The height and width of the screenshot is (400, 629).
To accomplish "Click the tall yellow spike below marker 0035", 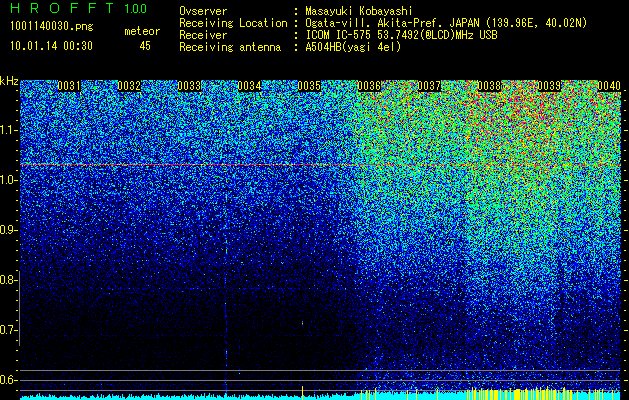I will pos(302,392).
